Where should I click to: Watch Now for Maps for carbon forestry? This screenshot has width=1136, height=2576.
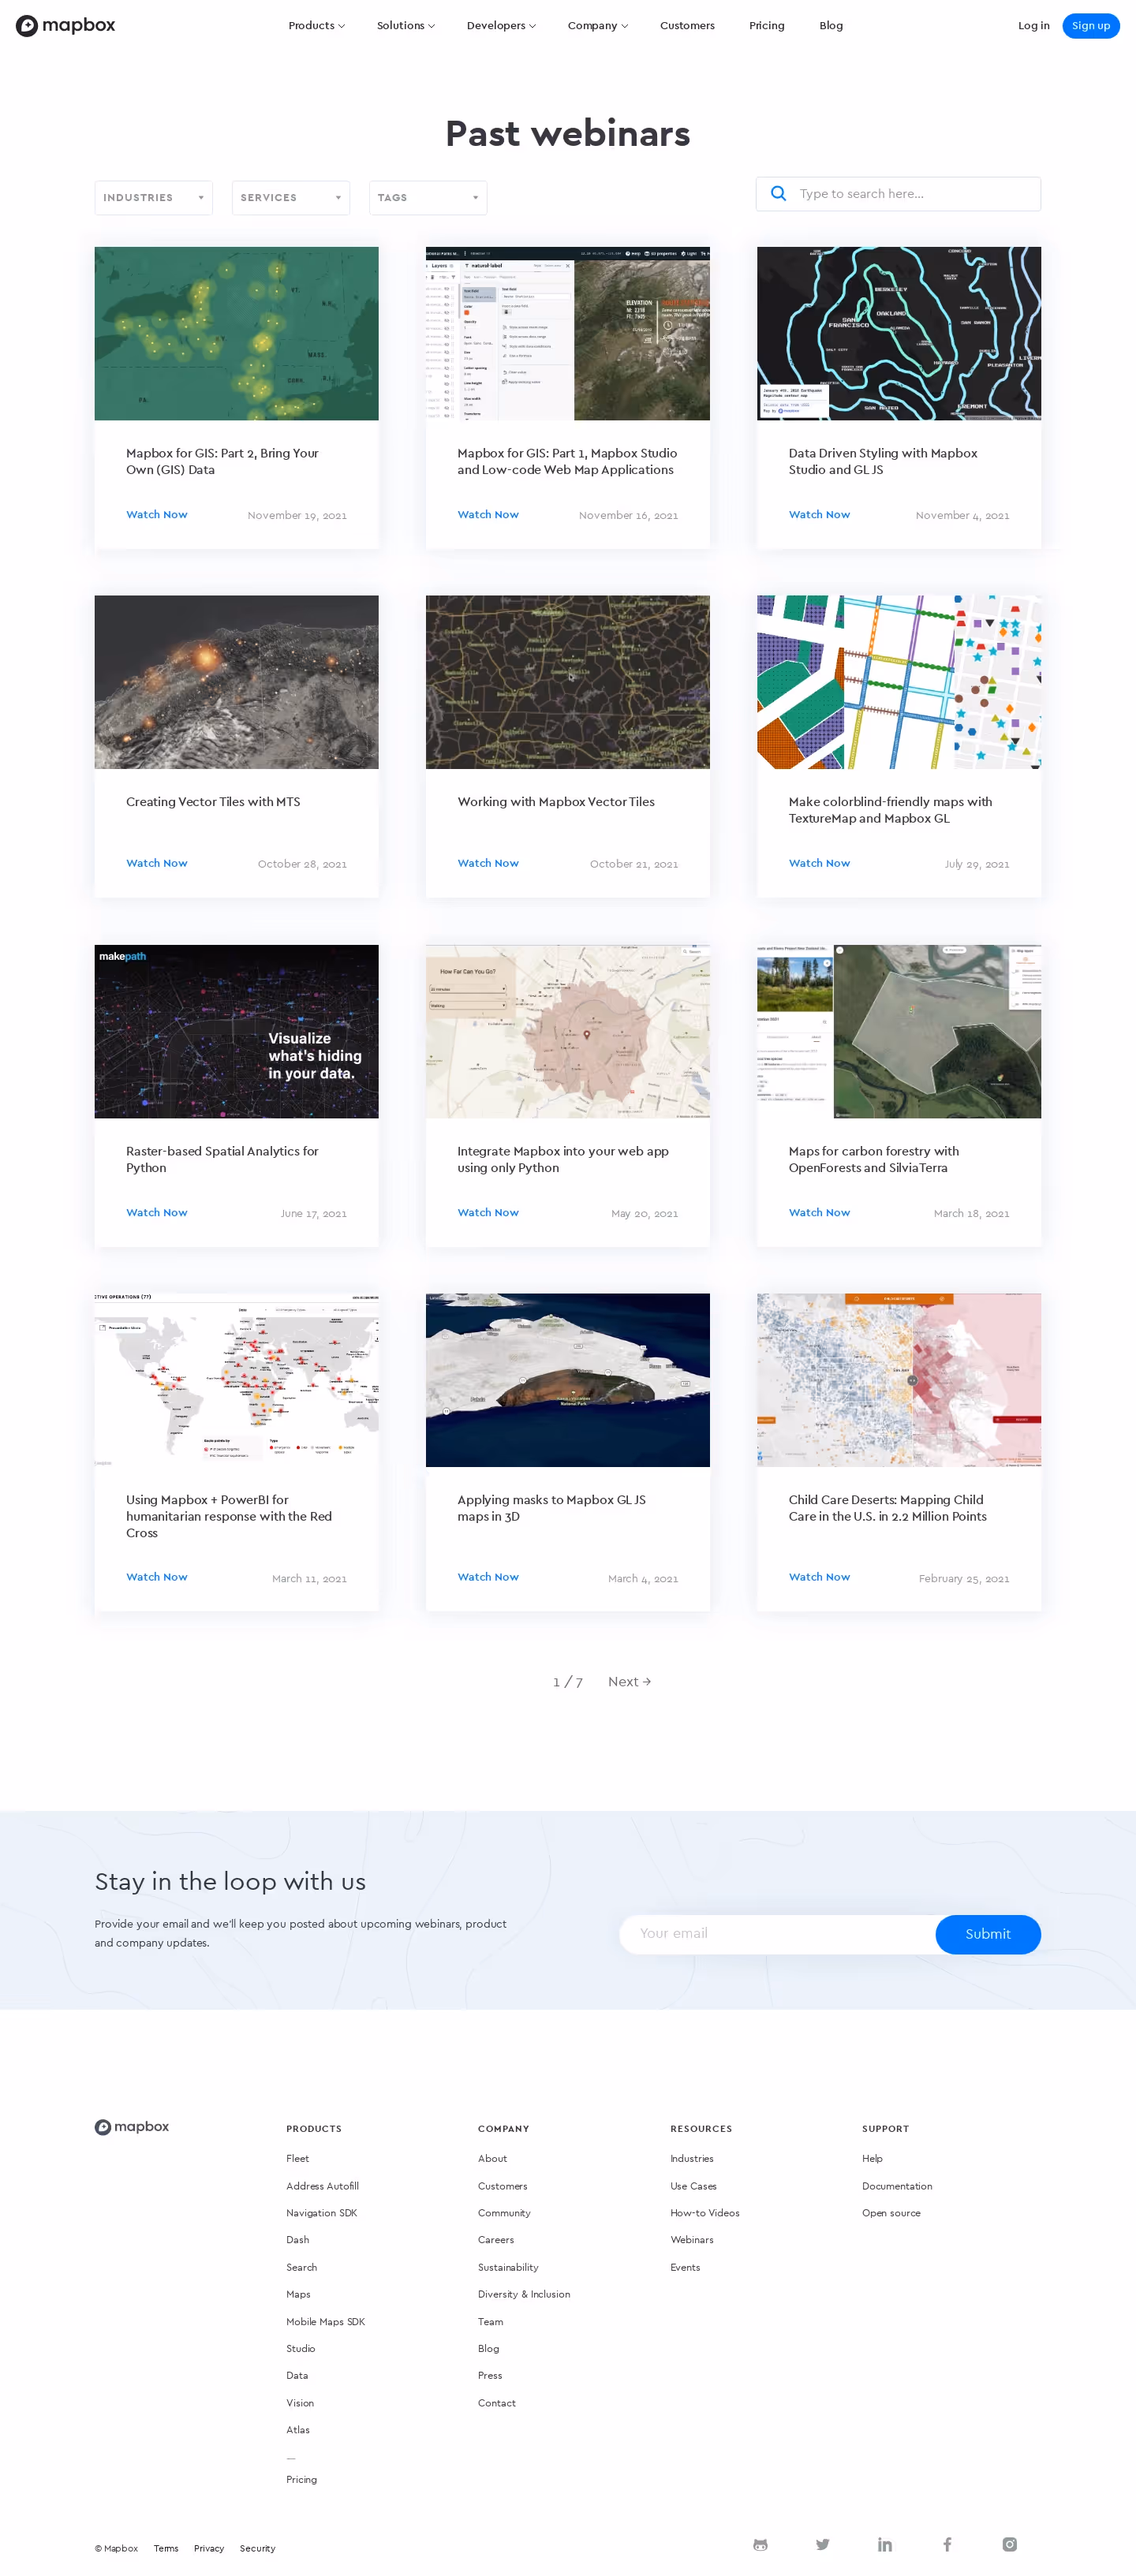pyautogui.click(x=819, y=1212)
